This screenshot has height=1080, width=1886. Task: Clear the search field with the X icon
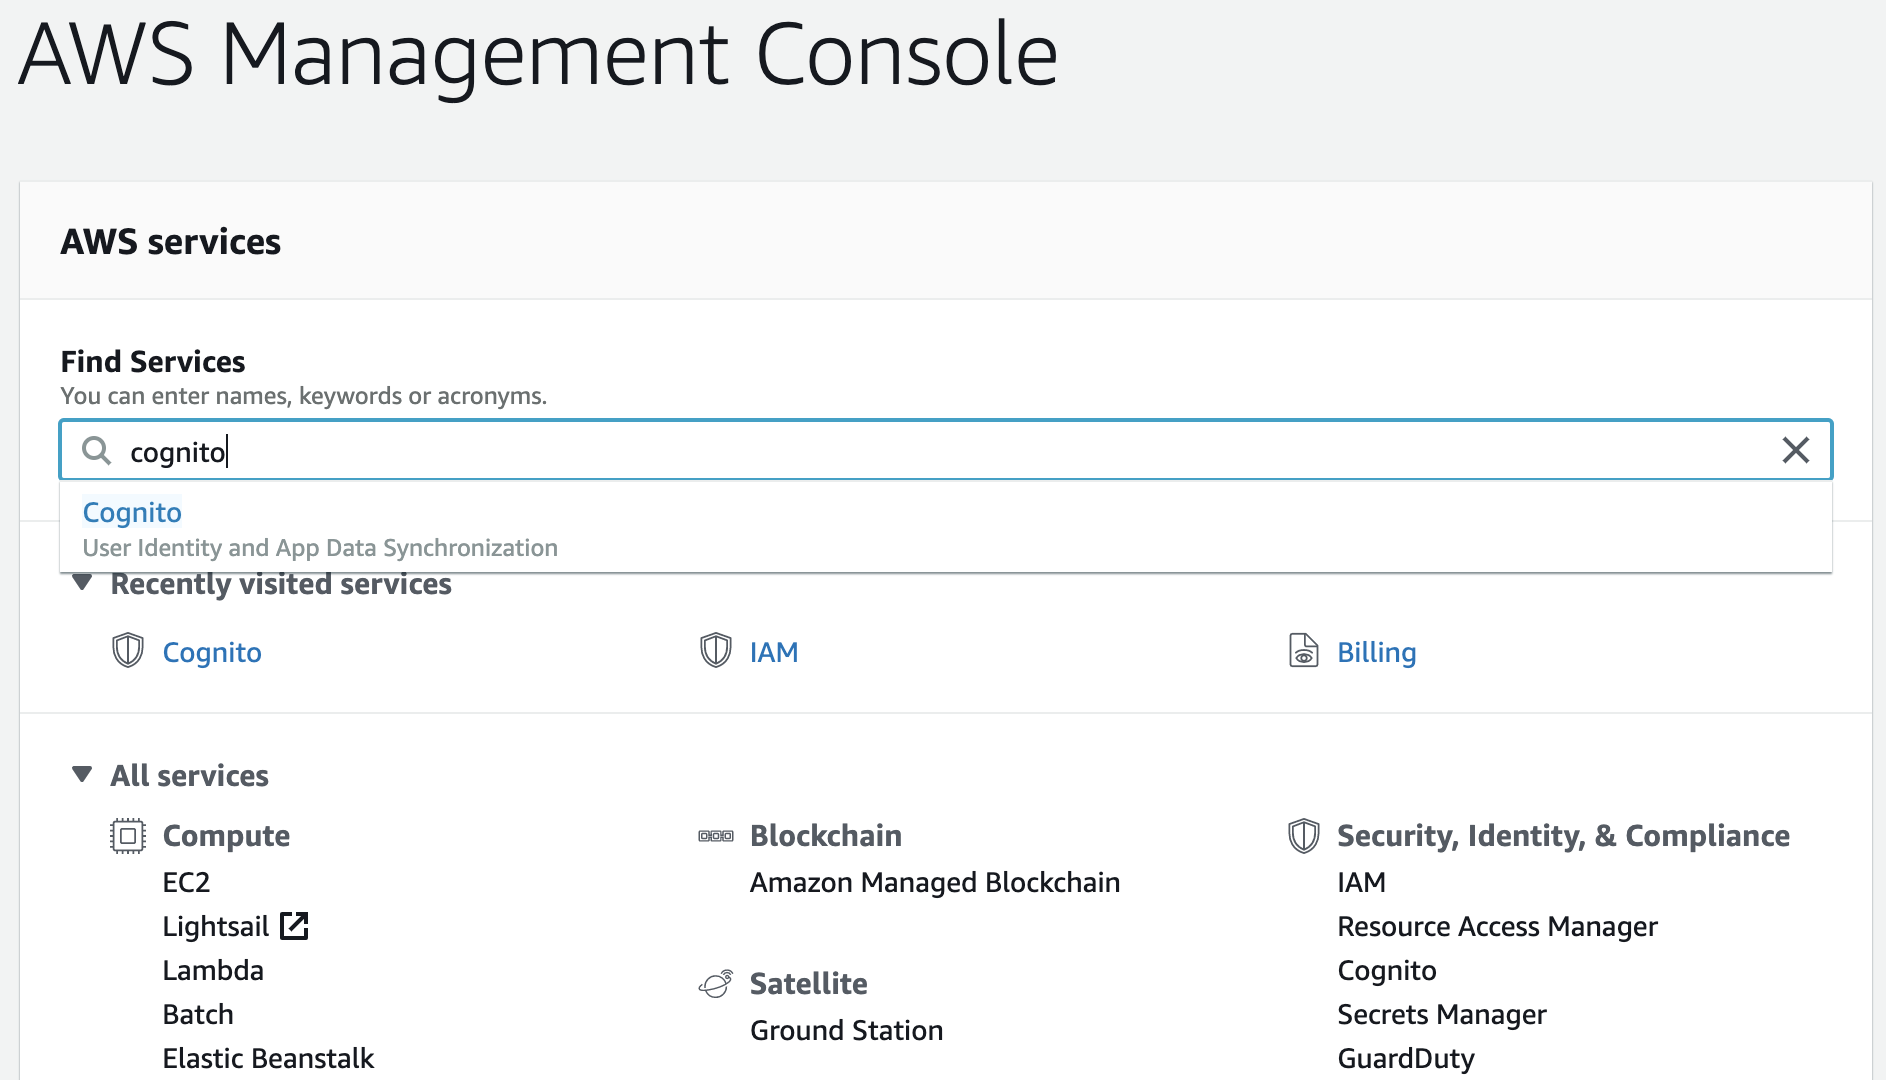(1796, 450)
